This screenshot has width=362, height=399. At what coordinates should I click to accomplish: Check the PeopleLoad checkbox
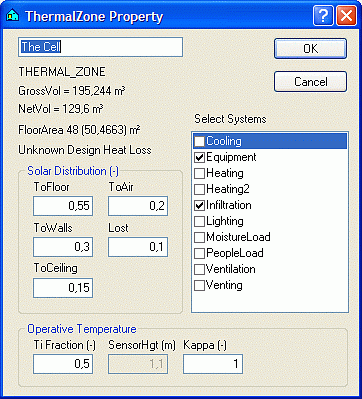(x=199, y=253)
